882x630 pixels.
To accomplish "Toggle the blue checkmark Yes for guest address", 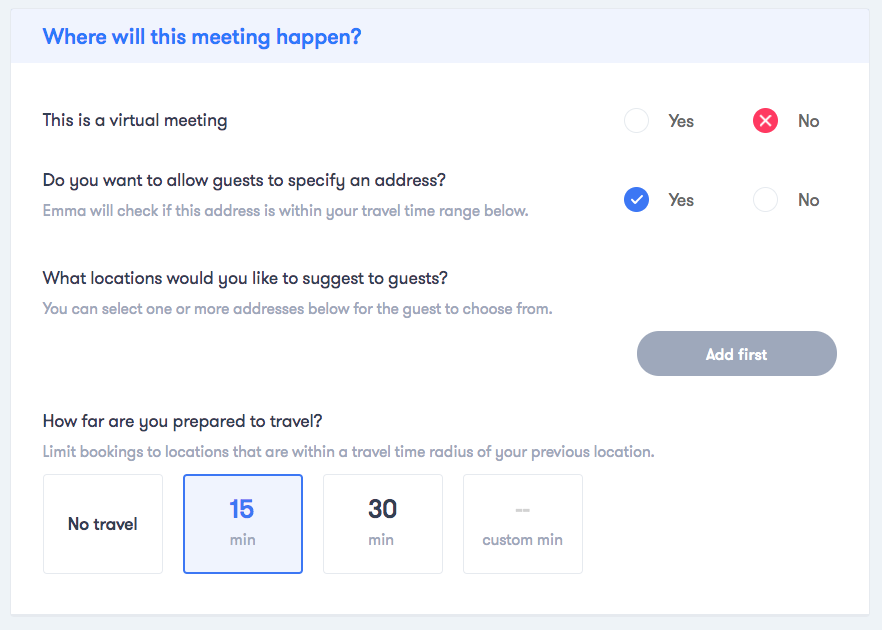I will pos(636,200).
